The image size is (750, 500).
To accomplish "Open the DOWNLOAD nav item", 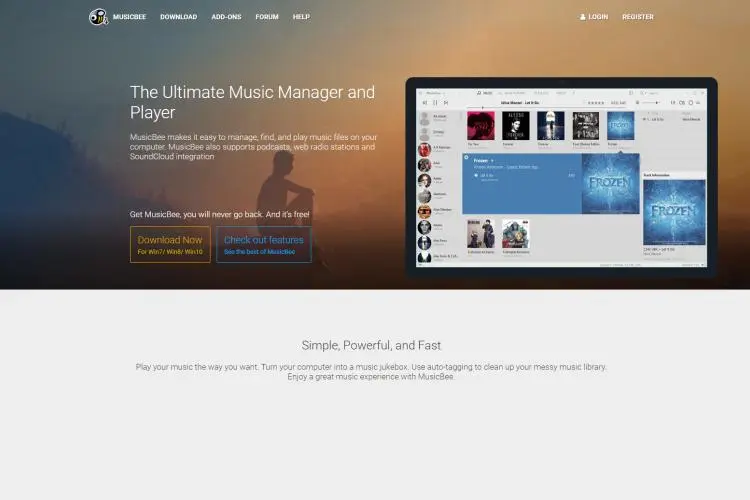I will [x=178, y=17].
